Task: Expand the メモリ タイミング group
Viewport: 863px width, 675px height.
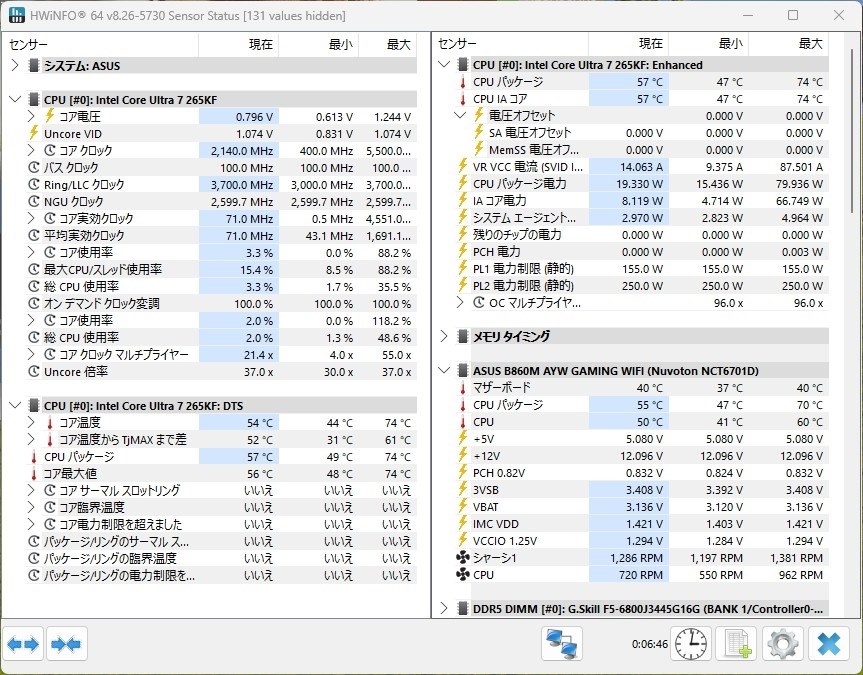Action: [444, 336]
